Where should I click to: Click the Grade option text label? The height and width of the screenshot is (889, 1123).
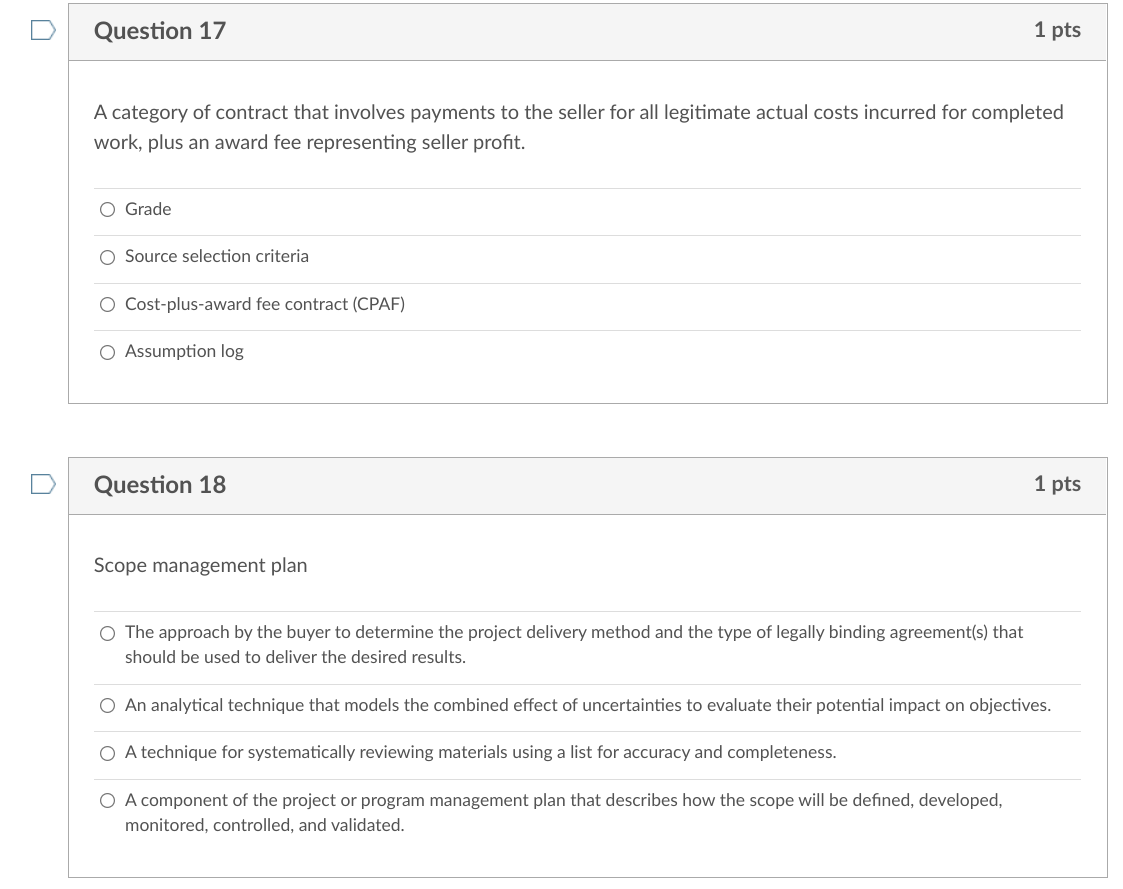147,209
